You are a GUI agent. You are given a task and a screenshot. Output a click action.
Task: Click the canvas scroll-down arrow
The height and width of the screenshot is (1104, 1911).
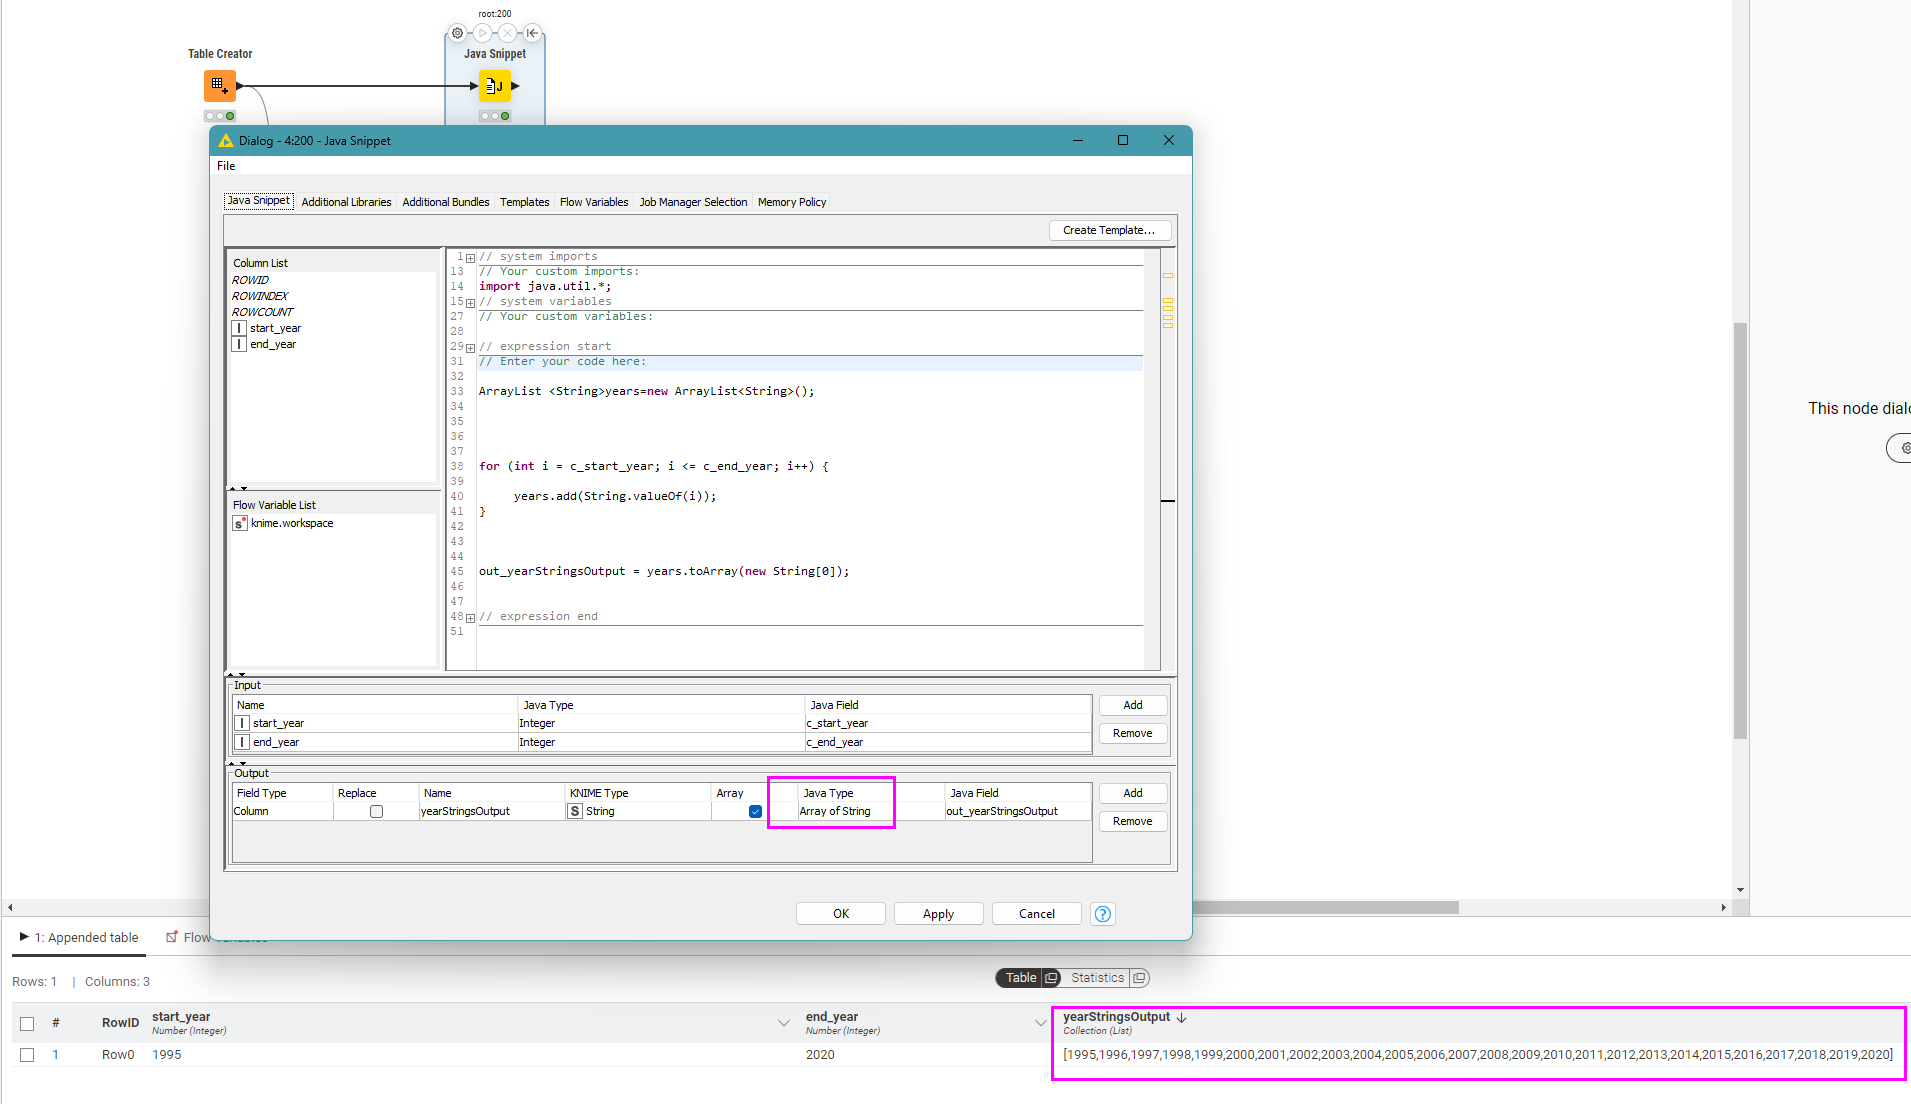tap(1741, 890)
